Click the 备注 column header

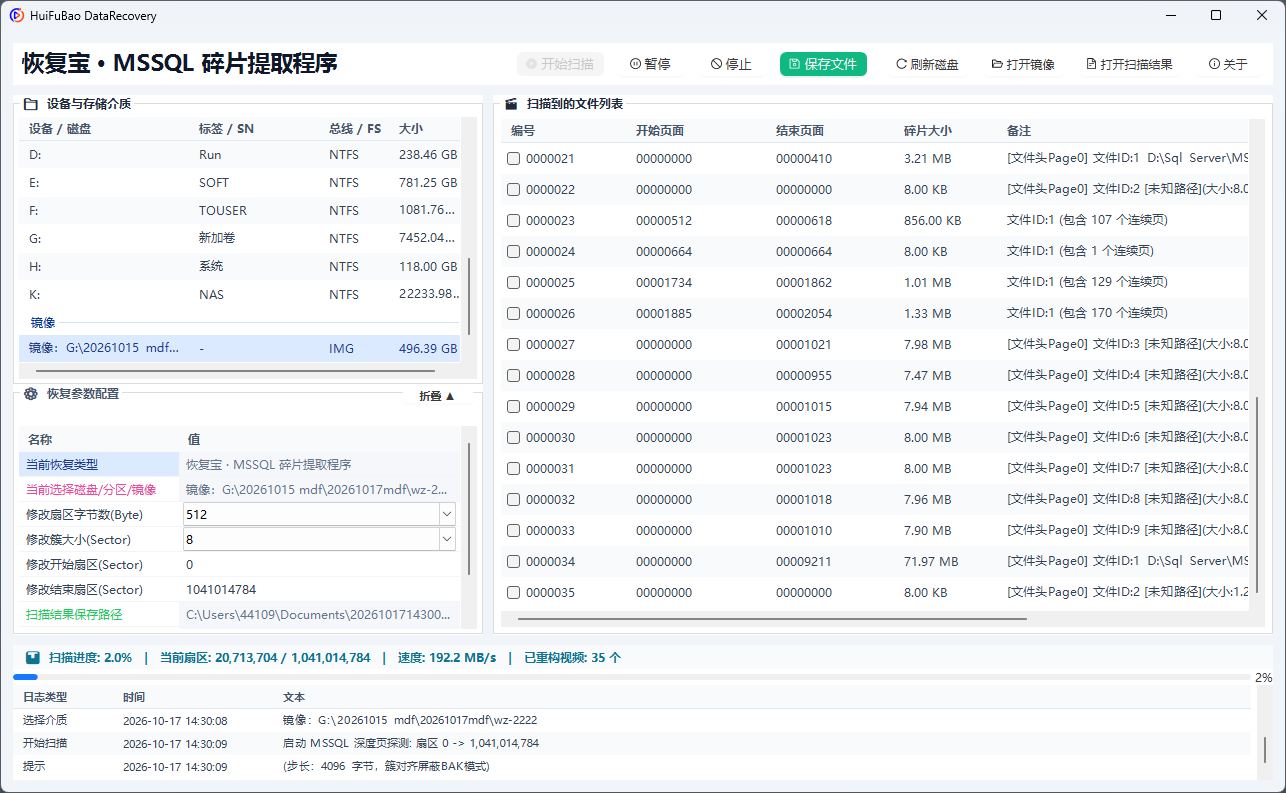click(x=1019, y=131)
